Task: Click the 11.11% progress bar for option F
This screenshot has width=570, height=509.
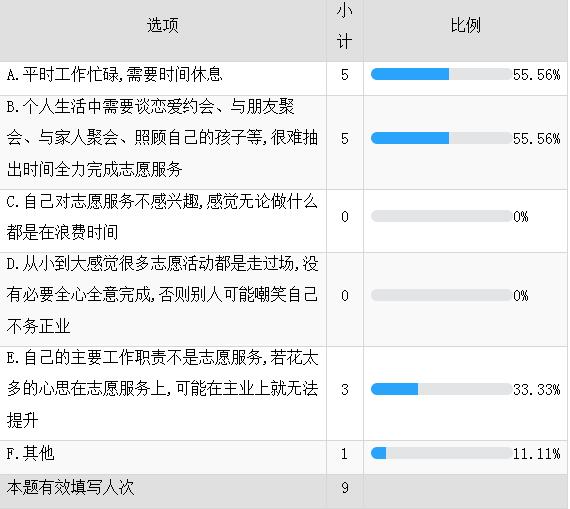Action: (x=441, y=453)
